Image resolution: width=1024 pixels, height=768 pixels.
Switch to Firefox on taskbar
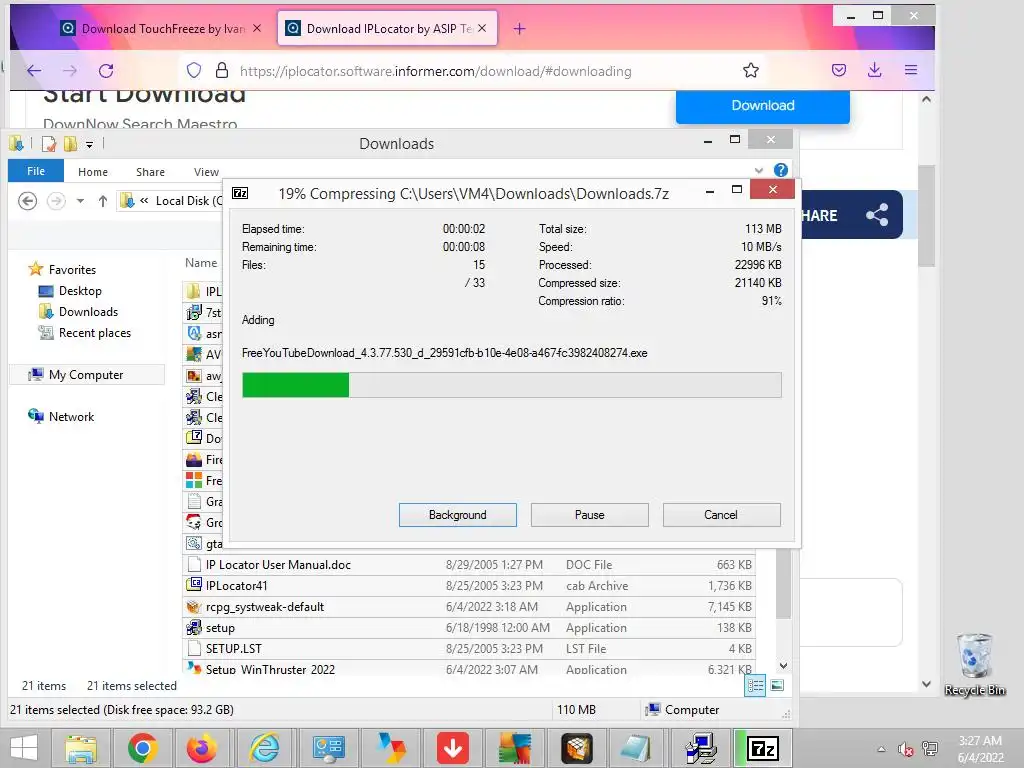click(x=202, y=748)
